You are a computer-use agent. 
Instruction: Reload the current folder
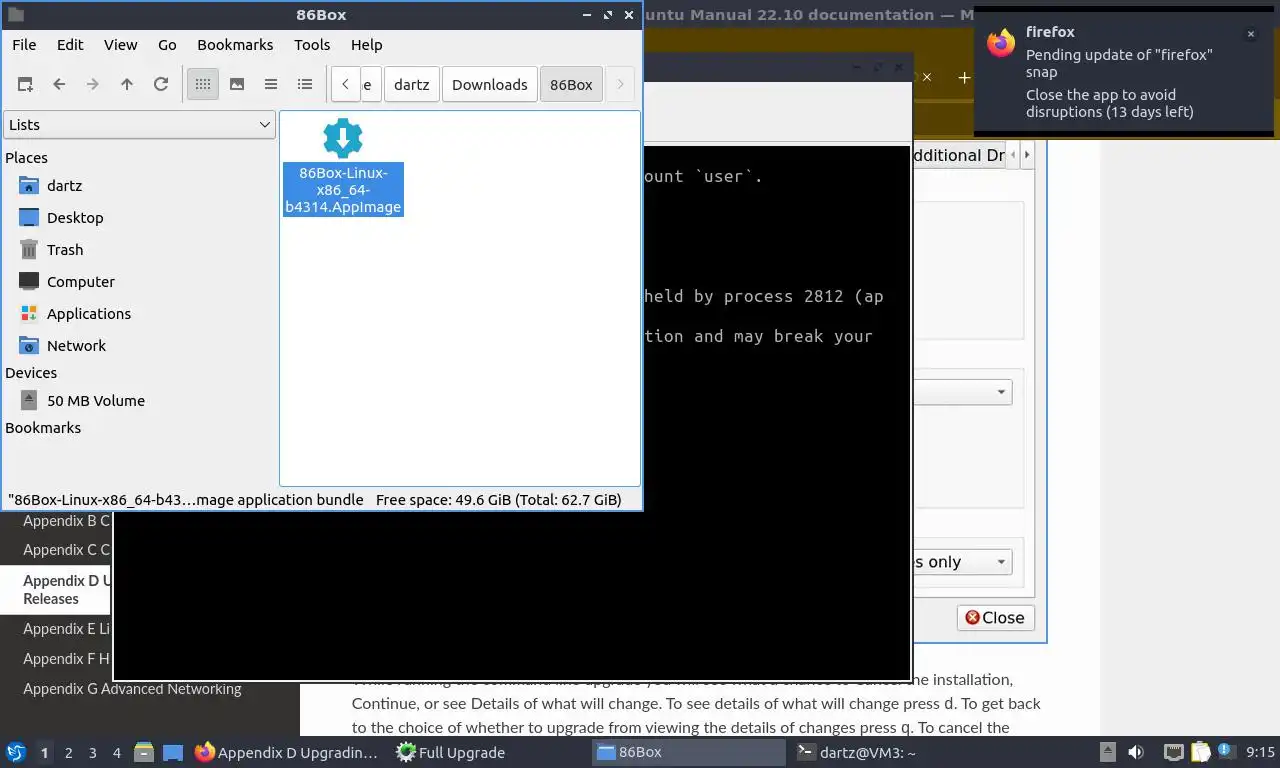pyautogui.click(x=161, y=84)
